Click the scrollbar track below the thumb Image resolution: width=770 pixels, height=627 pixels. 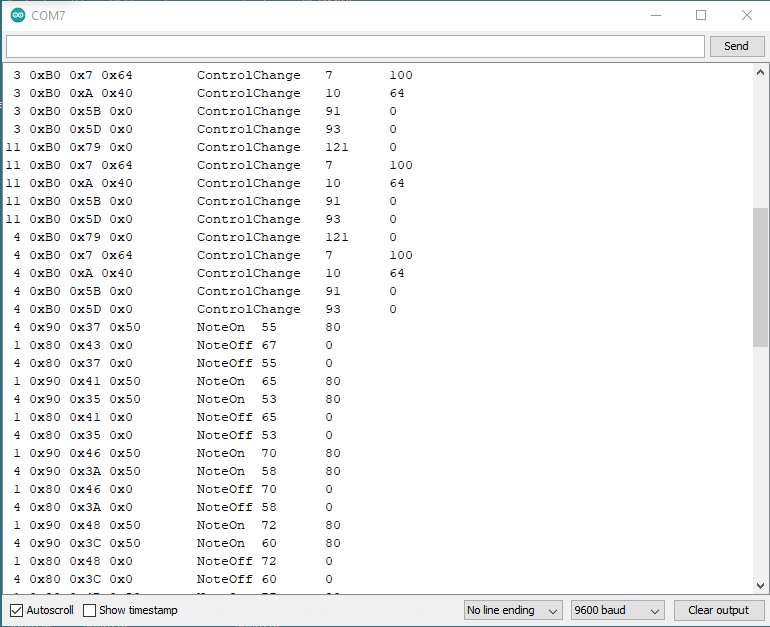tap(760, 460)
